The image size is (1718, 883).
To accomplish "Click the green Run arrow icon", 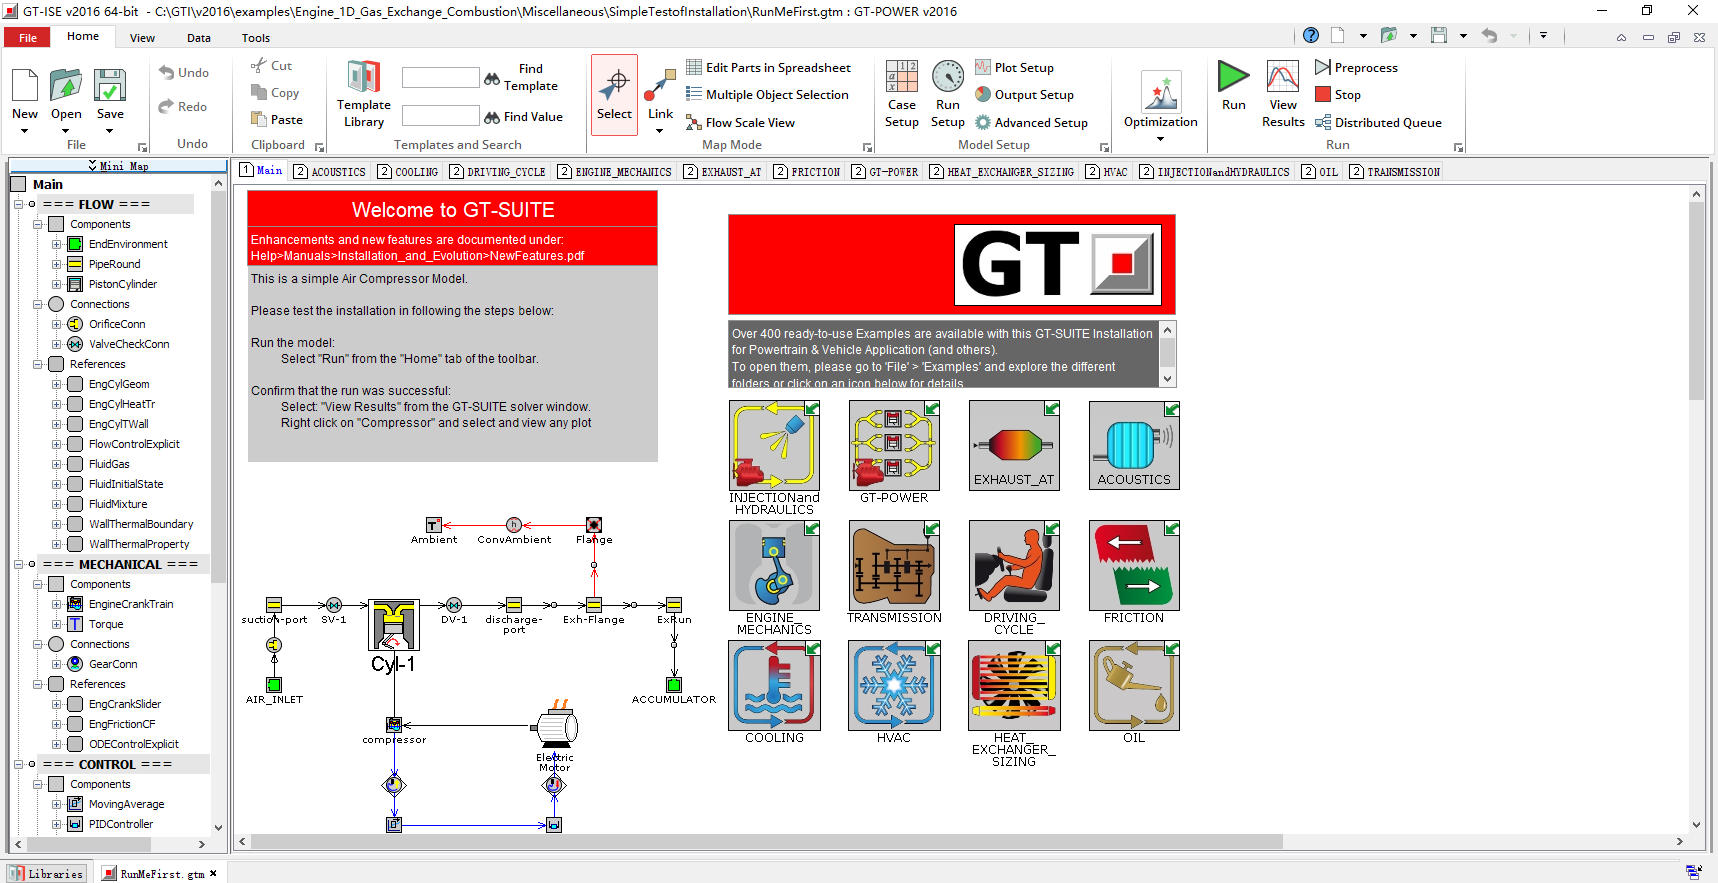I will [1233, 77].
